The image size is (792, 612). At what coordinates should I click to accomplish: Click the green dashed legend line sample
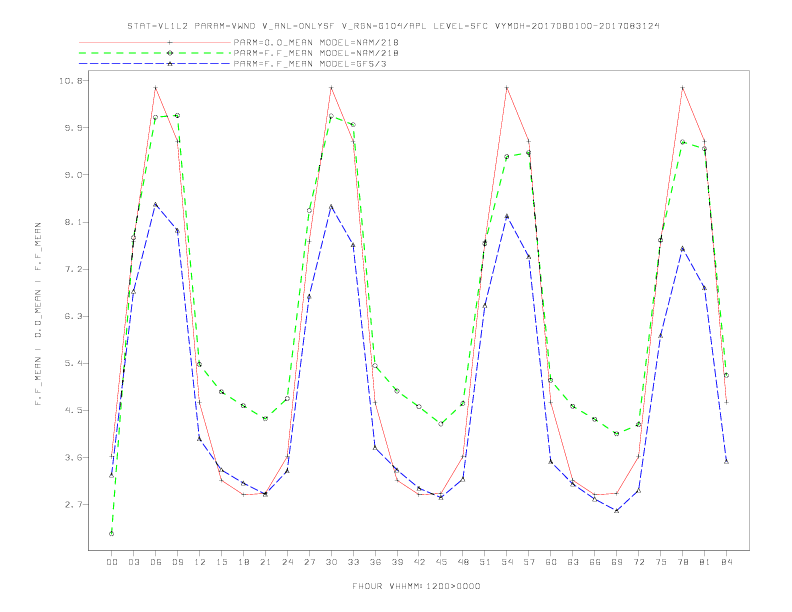click(x=155, y=53)
